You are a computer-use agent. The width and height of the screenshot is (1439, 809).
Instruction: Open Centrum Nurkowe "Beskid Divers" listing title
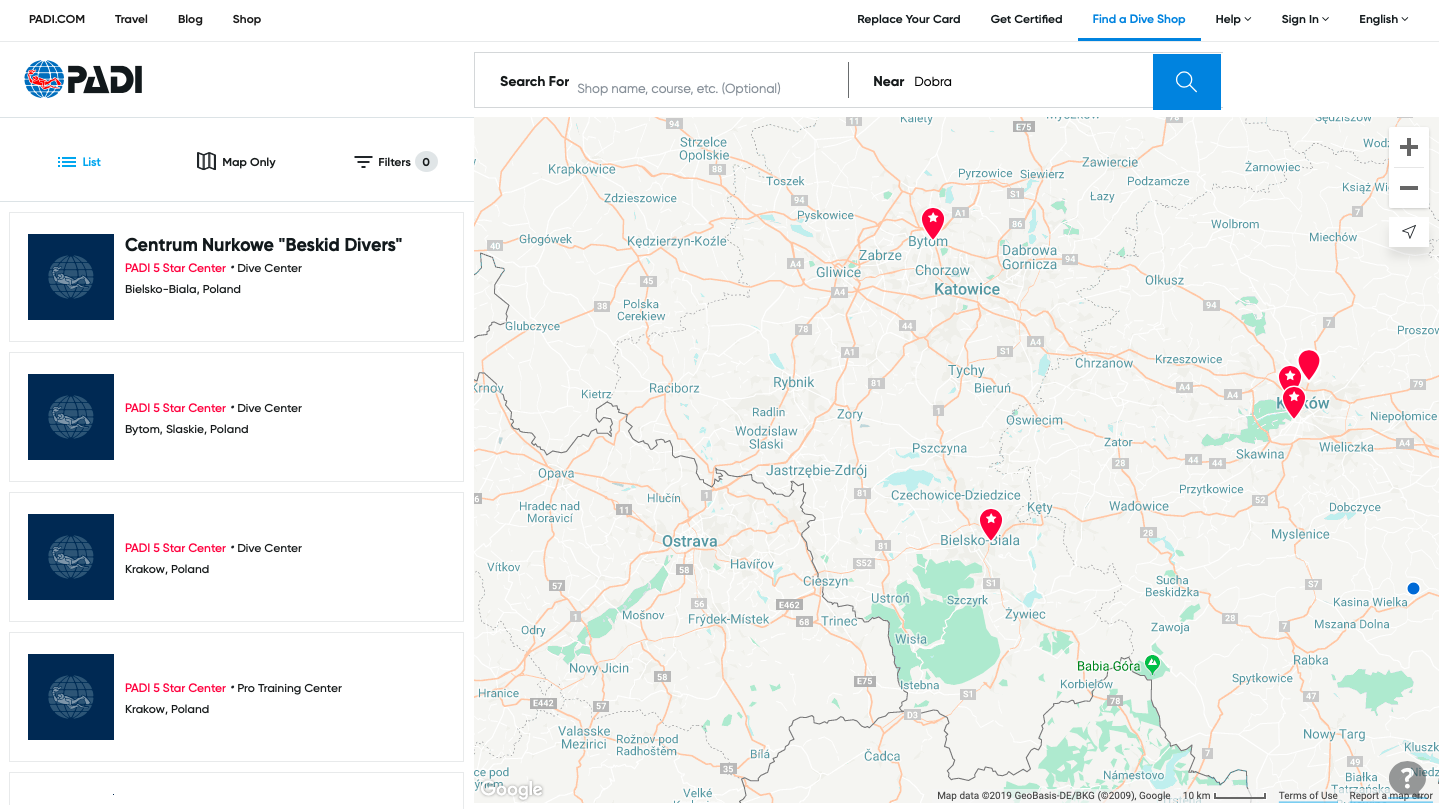pos(263,245)
